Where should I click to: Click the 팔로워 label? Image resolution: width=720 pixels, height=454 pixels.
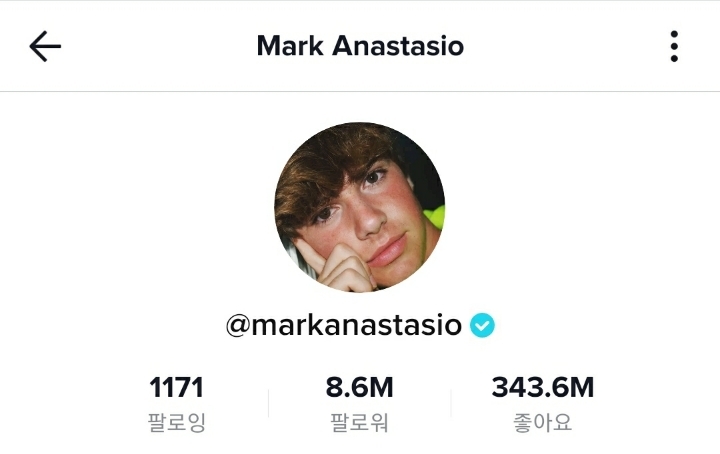tap(360, 422)
